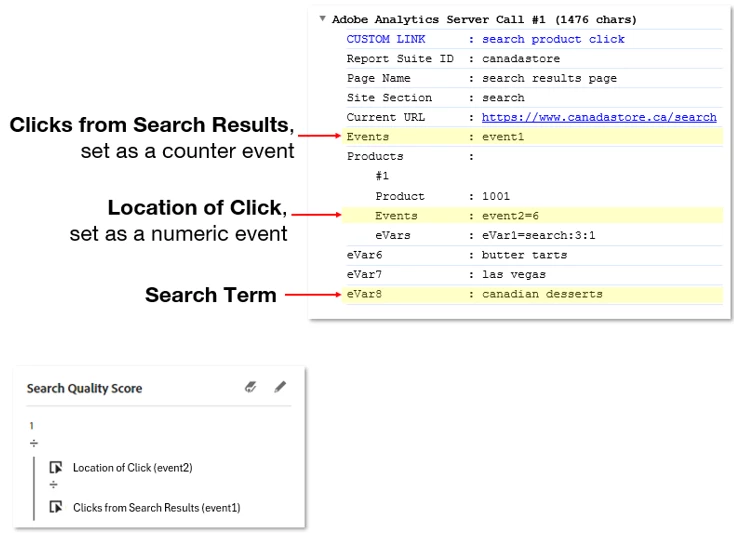Screen dimensions: 734x533
Task: Click the static number 1 in the formula
Action: pyautogui.click(x=31, y=425)
